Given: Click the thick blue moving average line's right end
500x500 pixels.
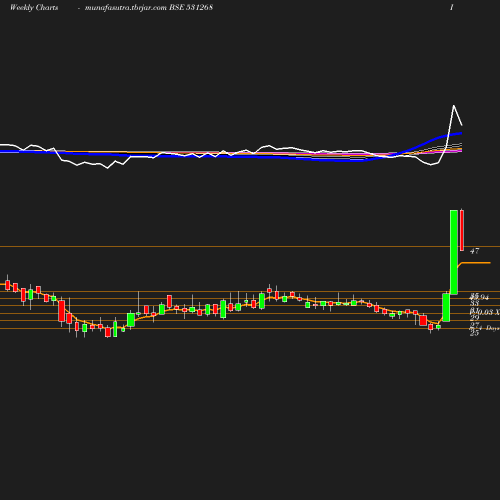Looking at the screenshot, I should (461, 133).
